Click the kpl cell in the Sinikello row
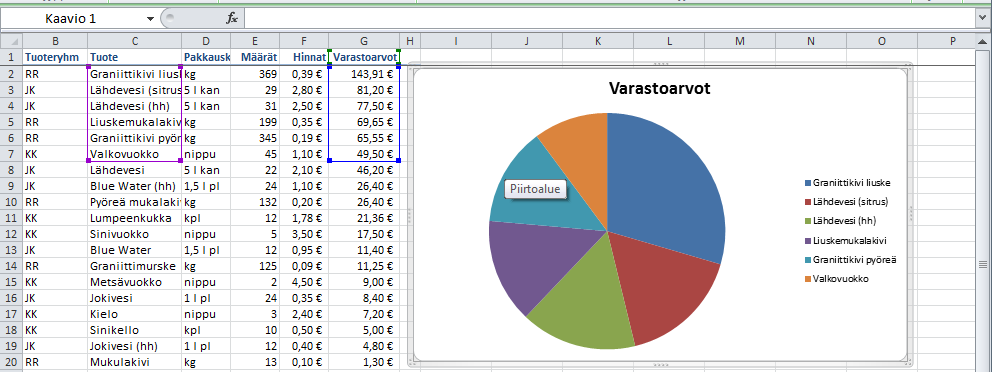The image size is (992, 372). (206, 331)
